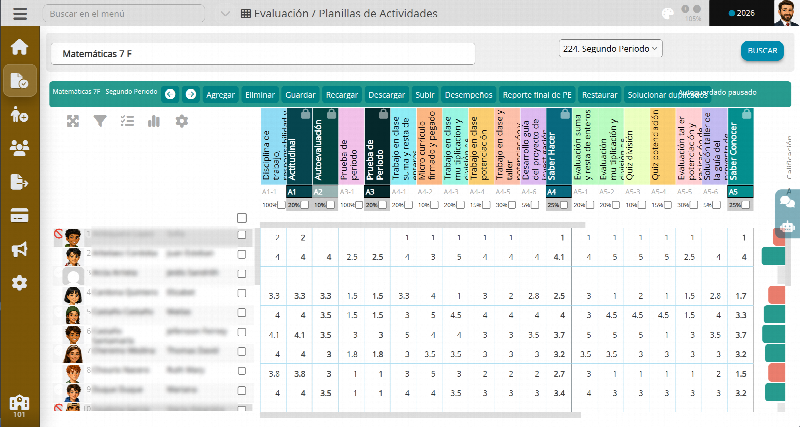This screenshot has width=800, height=427.
Task: Open the checklist options icon
Action: click(x=127, y=121)
